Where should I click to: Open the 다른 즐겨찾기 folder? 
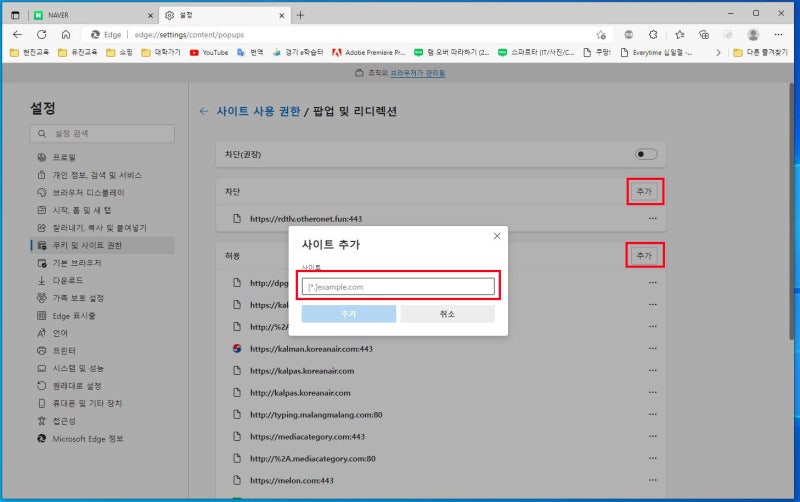pyautogui.click(x=760, y=53)
